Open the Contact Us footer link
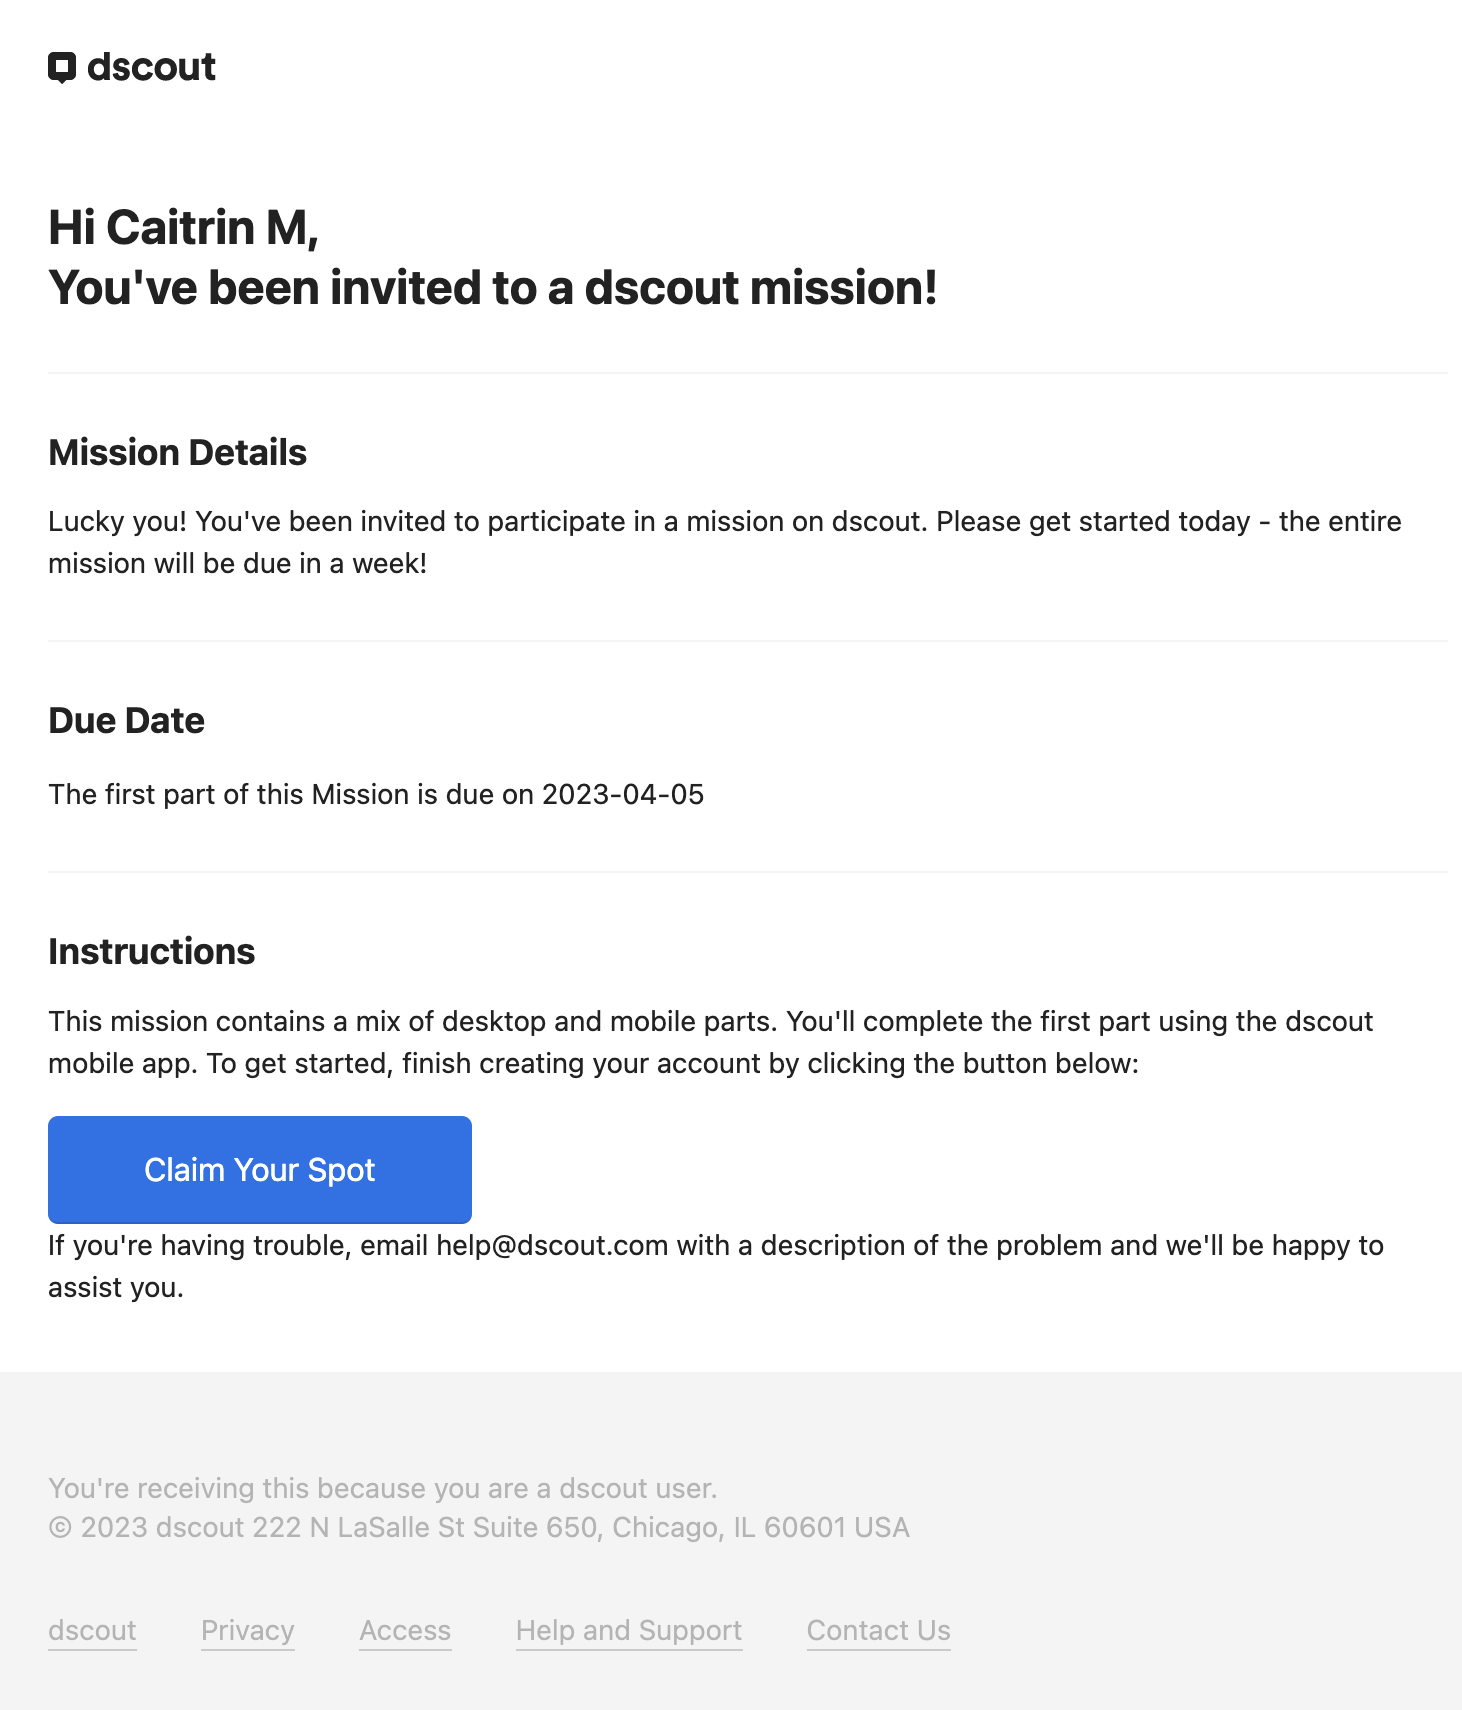Viewport: 1462px width, 1710px height. (879, 1630)
